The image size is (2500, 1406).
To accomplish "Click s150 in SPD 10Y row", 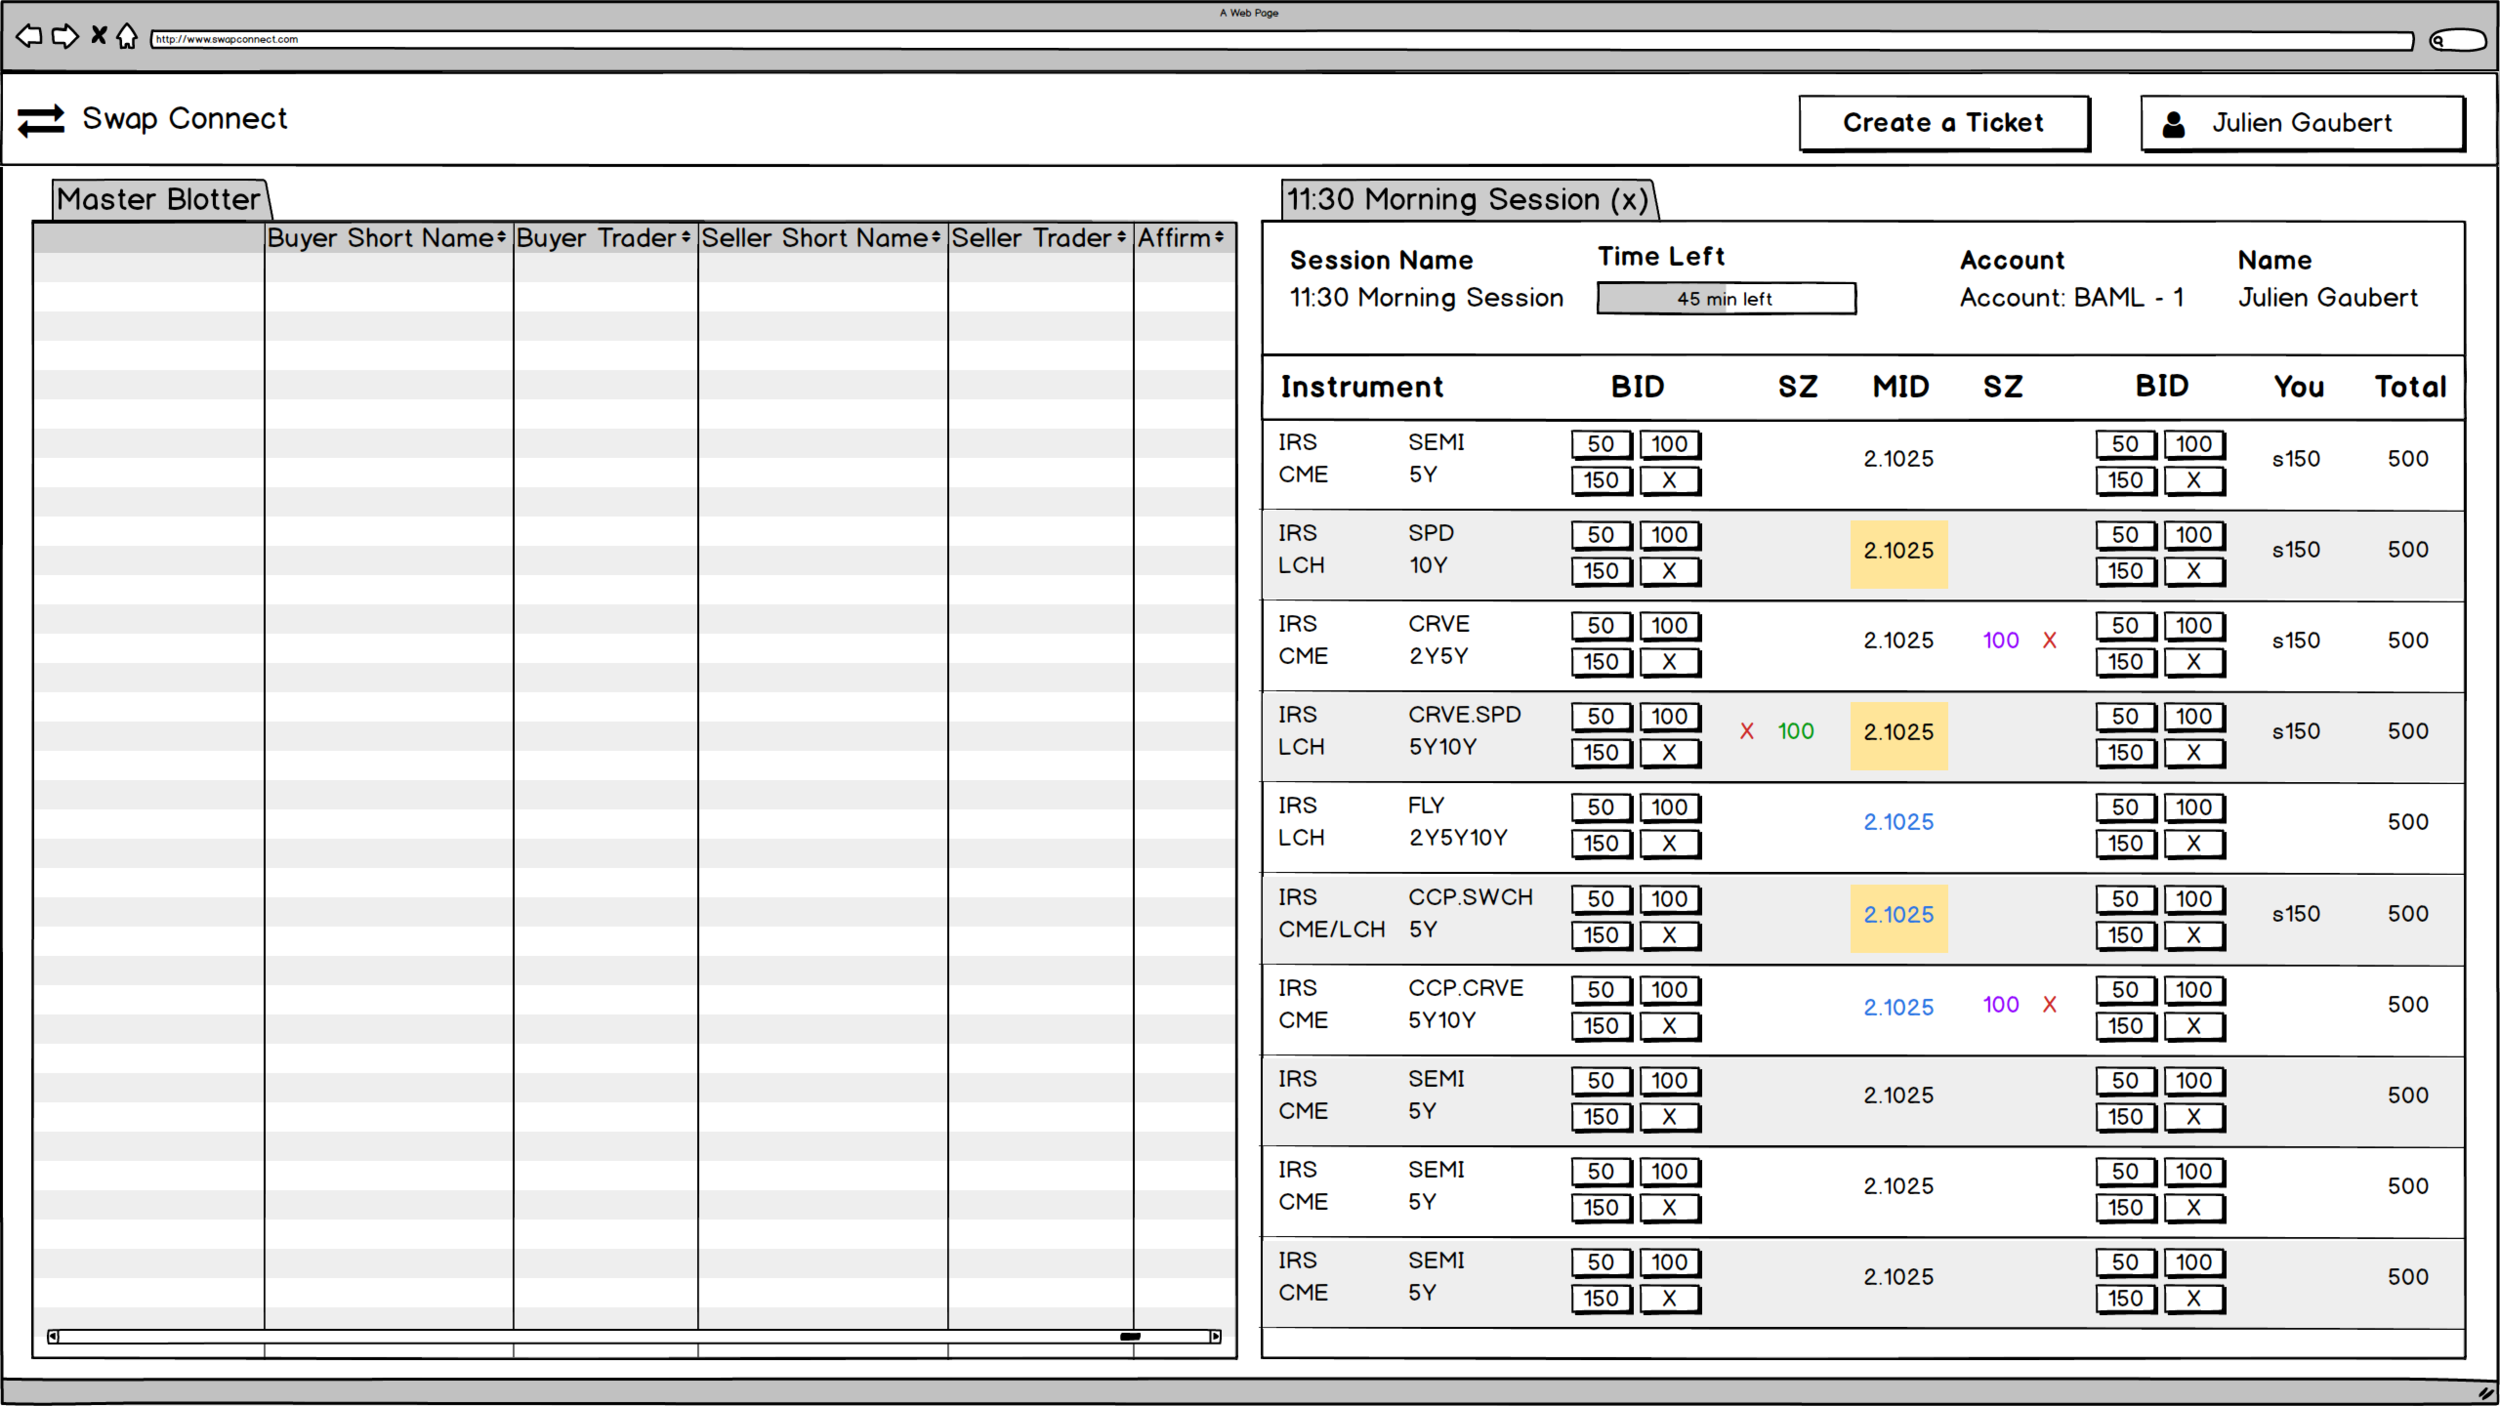I will tap(2296, 550).
